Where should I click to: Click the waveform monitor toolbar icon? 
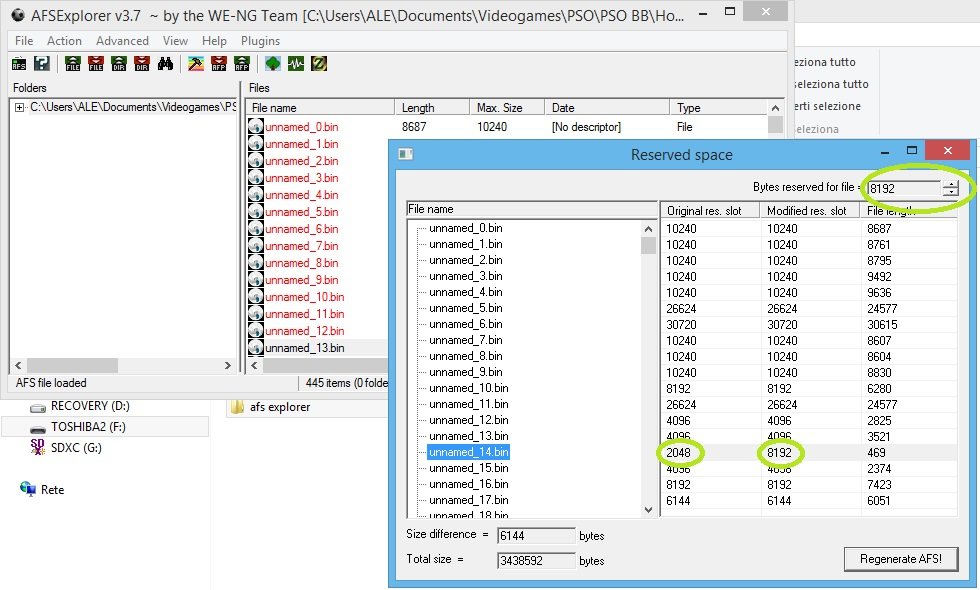(296, 64)
